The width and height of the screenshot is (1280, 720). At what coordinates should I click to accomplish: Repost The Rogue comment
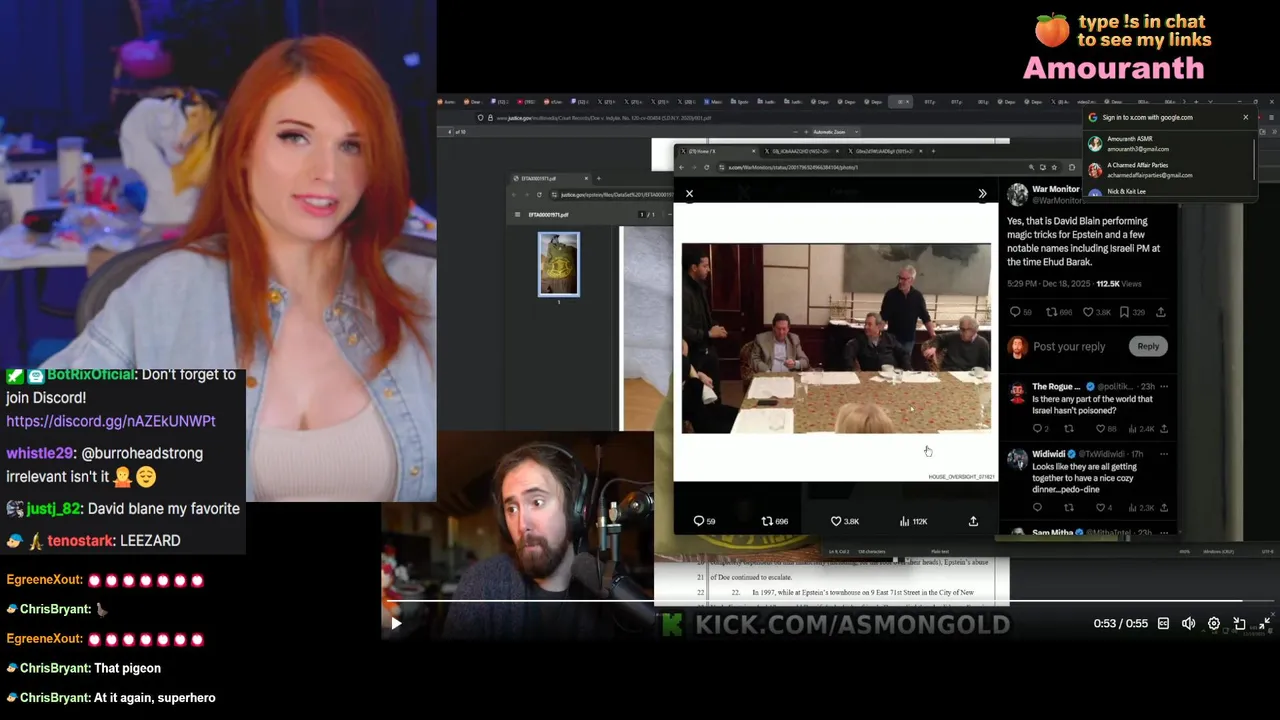[x=1069, y=429]
